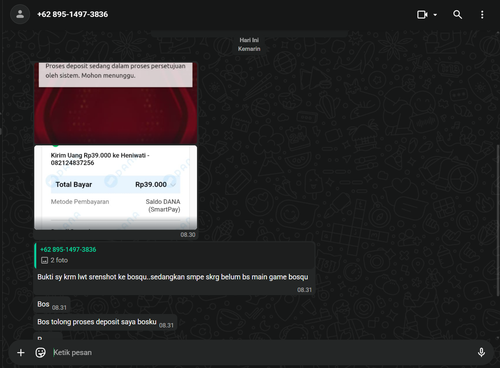Viewport: 500px width, 368px height.
Task: Open the deposit process screenshot image
Action: (x=116, y=103)
